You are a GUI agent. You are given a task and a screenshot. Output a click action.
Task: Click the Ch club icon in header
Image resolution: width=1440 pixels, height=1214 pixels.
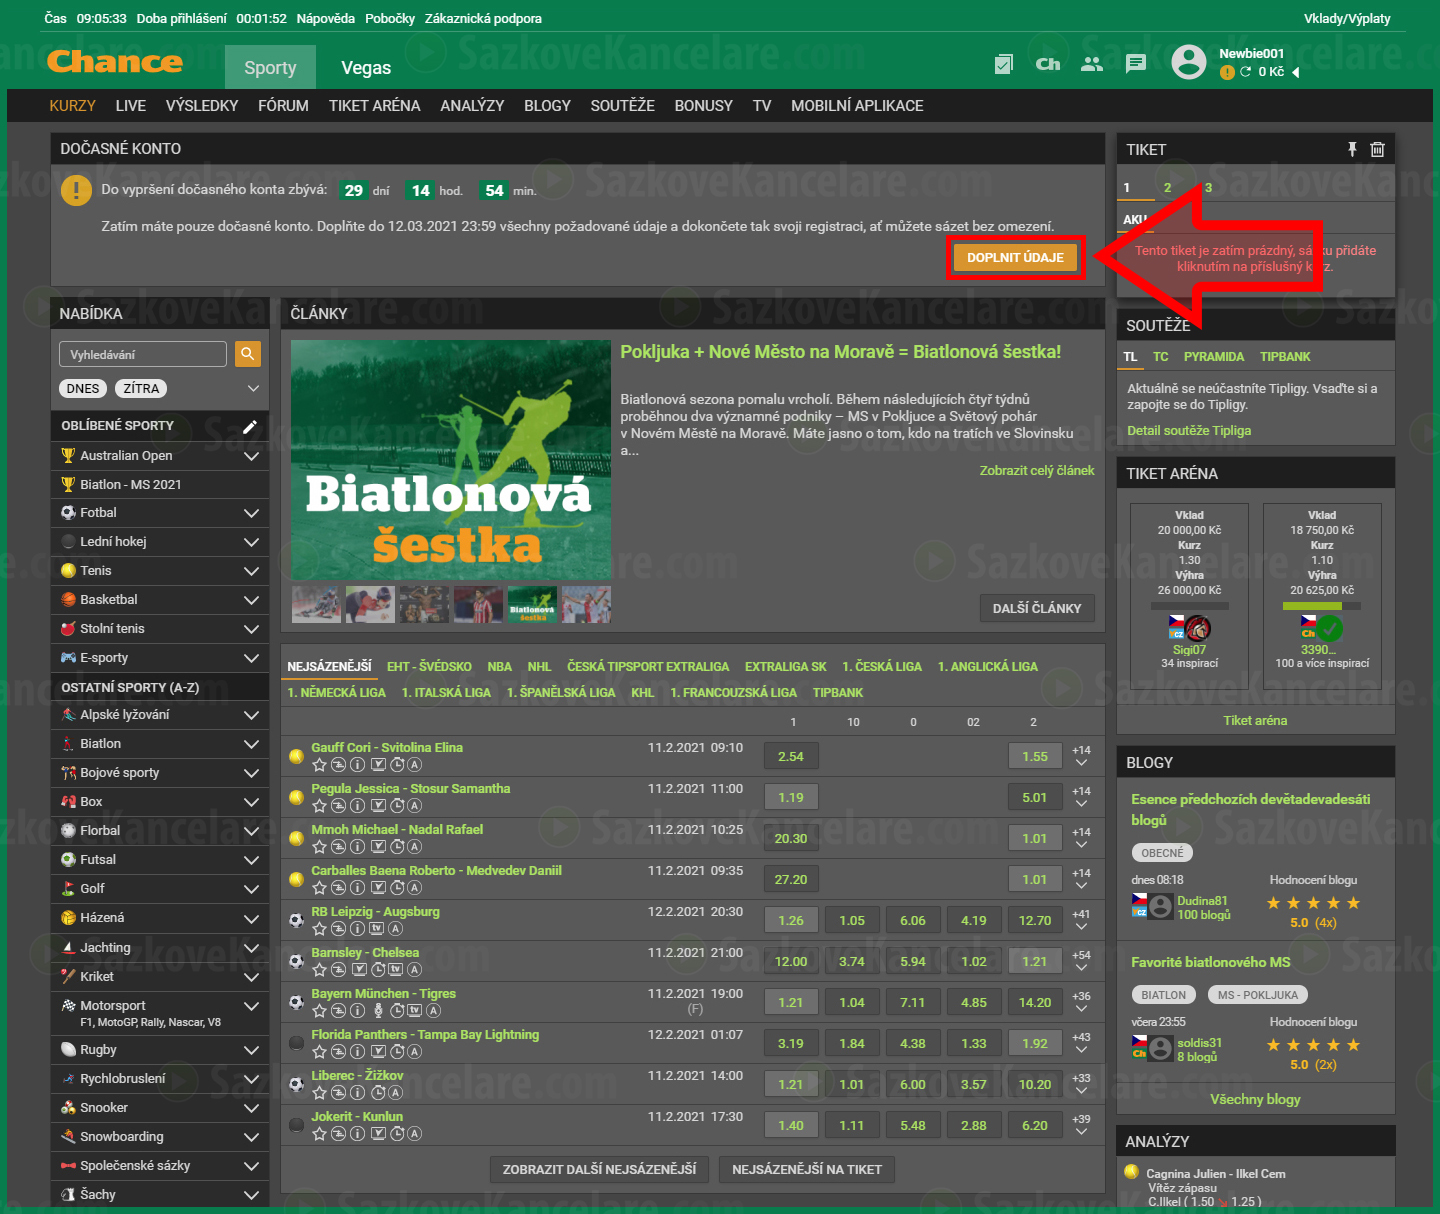1048,64
